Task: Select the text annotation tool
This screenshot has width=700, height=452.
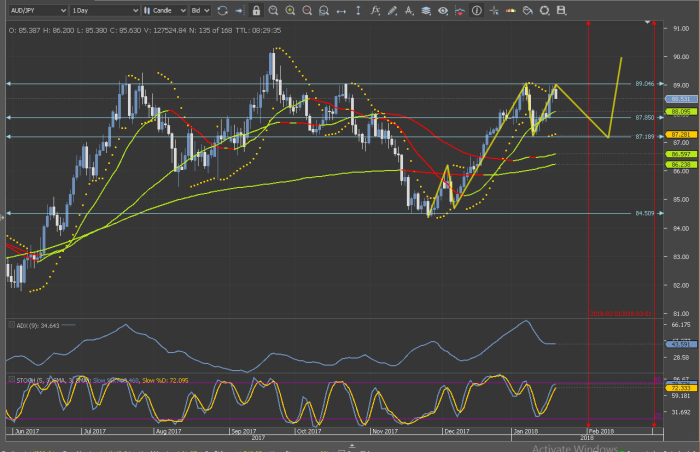Action: [409, 10]
